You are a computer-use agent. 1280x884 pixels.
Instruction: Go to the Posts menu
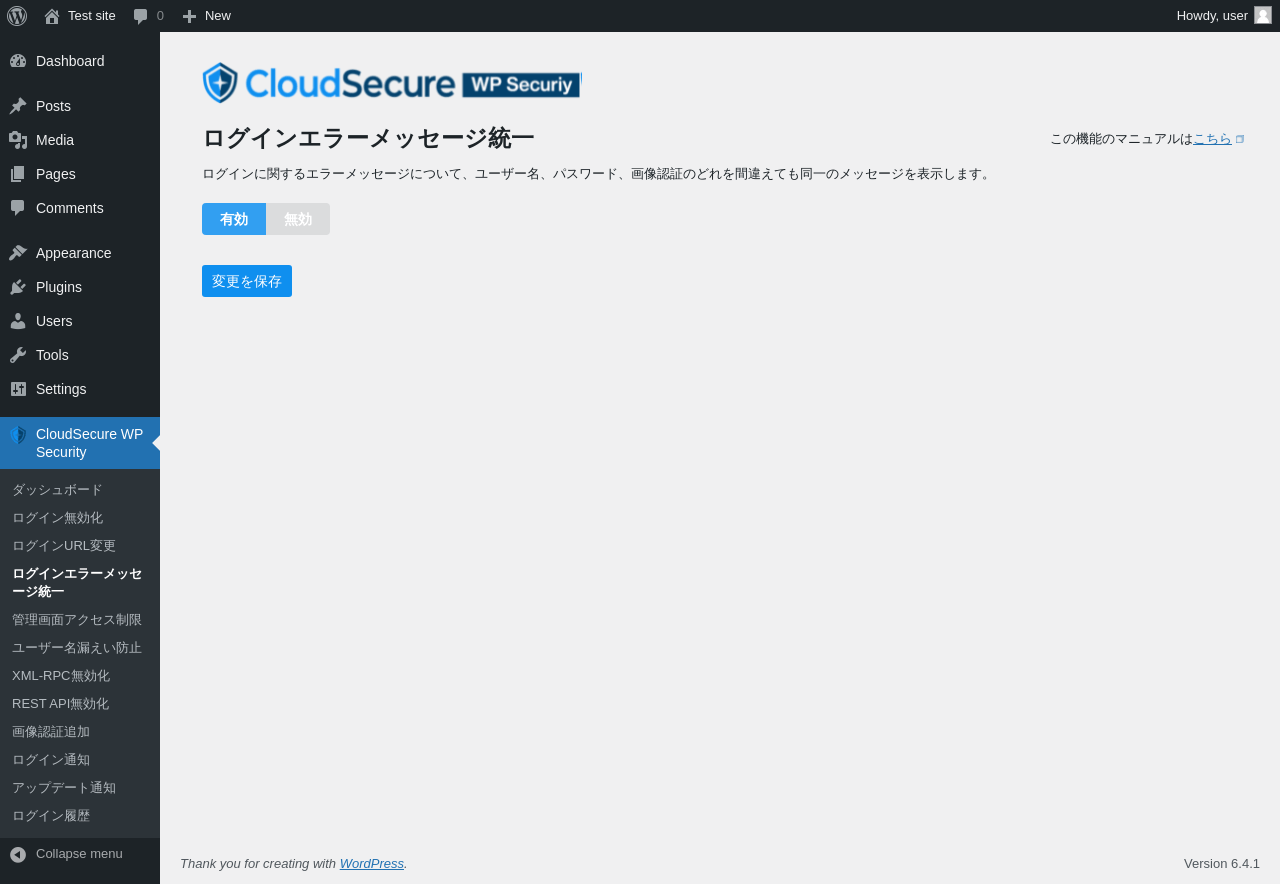pyautogui.click(x=53, y=106)
